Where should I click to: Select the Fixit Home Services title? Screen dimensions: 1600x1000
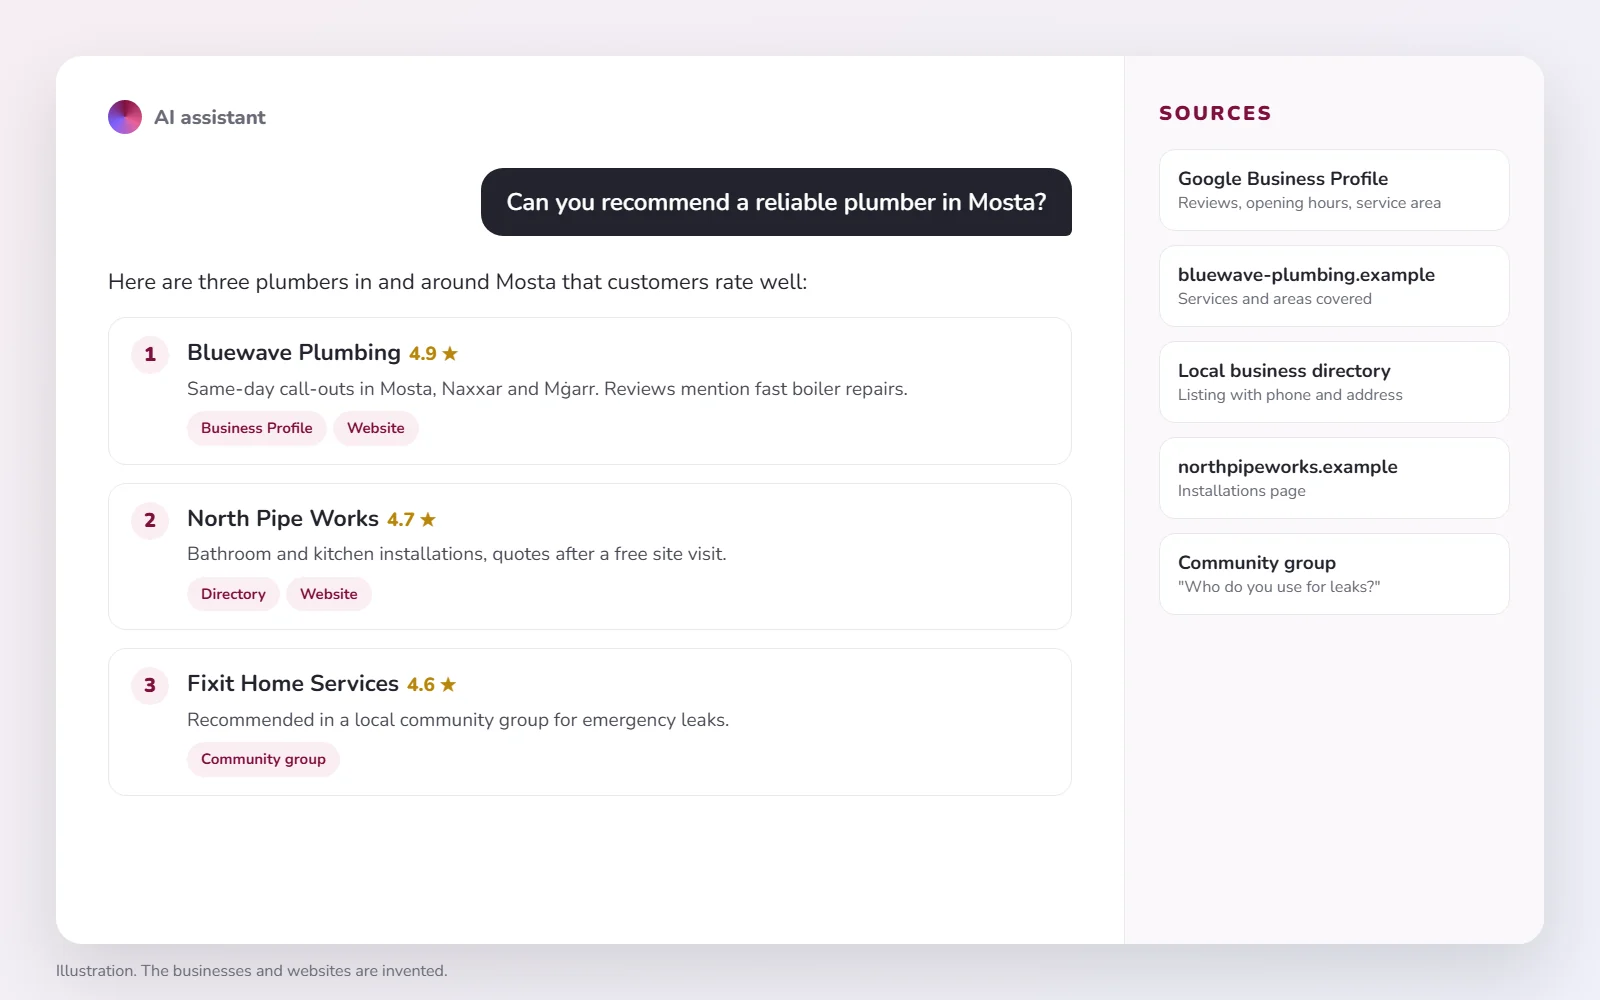tap(293, 684)
